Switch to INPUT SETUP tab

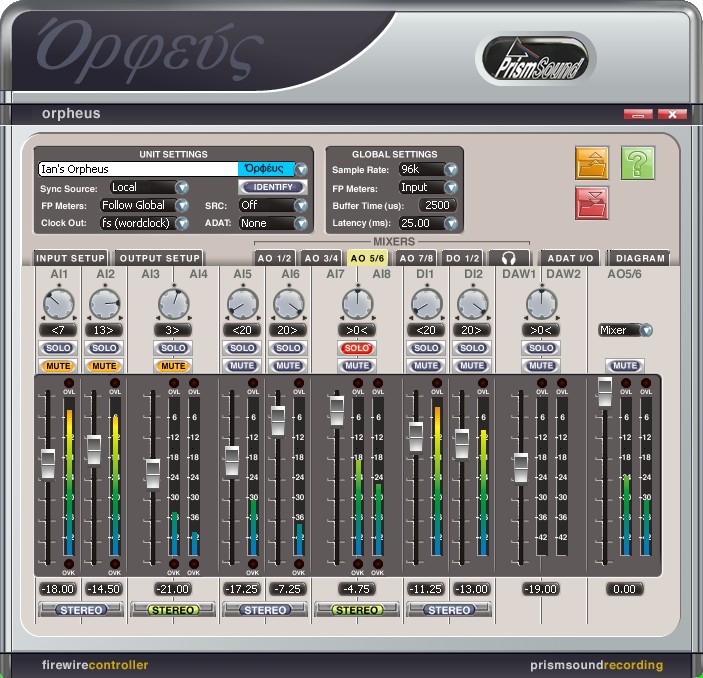point(70,258)
